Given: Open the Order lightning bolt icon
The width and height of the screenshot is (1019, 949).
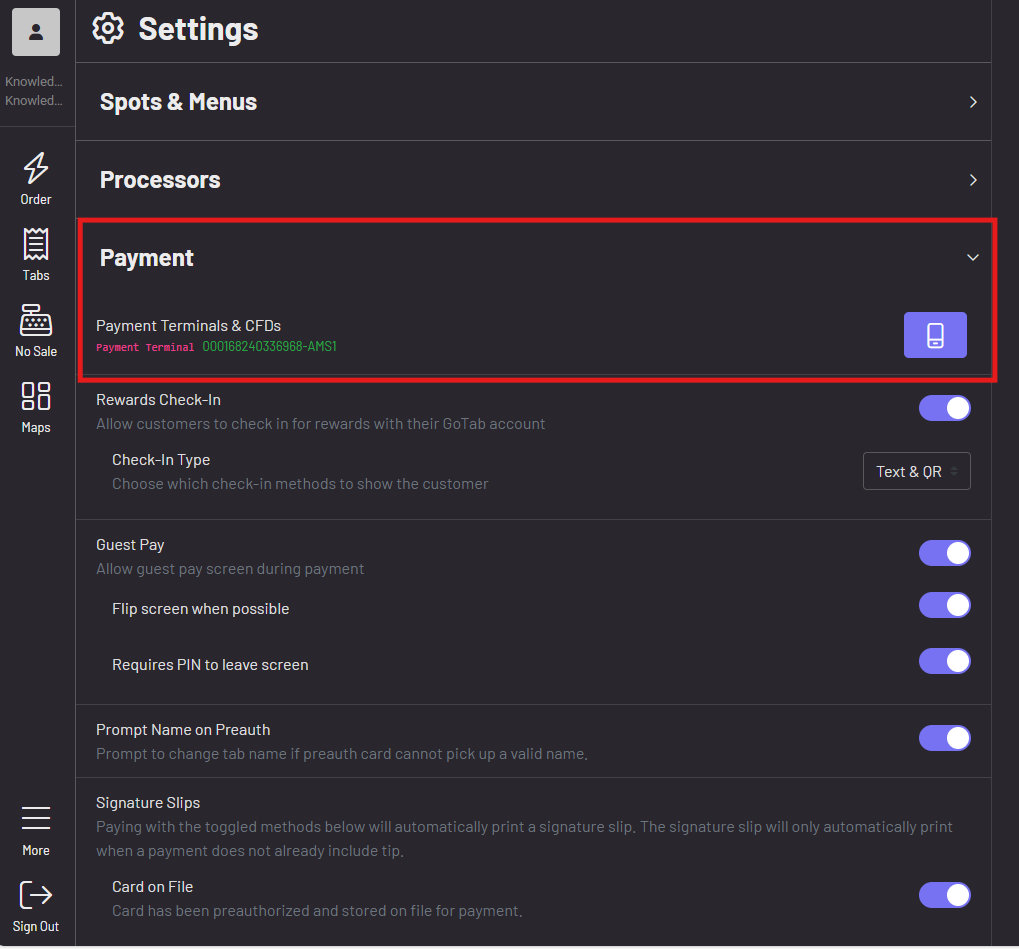Looking at the screenshot, I should pyautogui.click(x=36, y=168).
